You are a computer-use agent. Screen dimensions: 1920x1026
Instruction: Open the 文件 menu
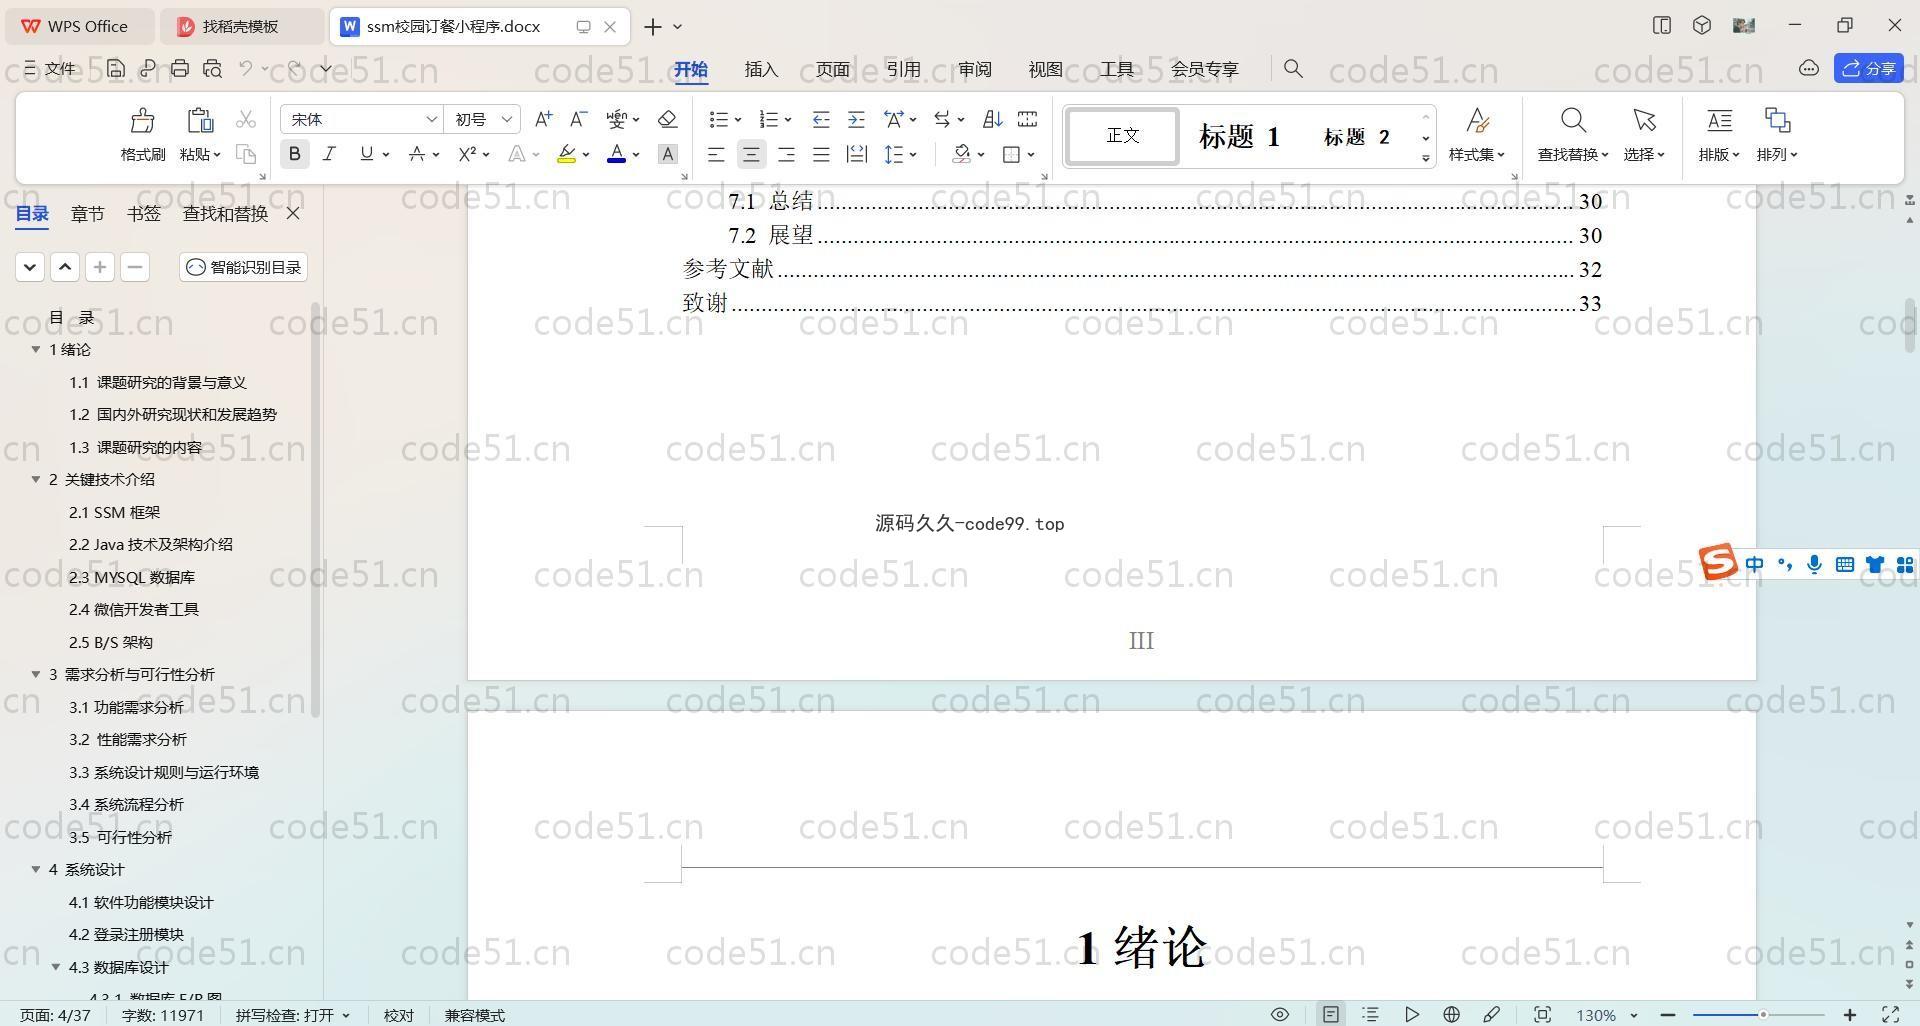pyautogui.click(x=50, y=68)
